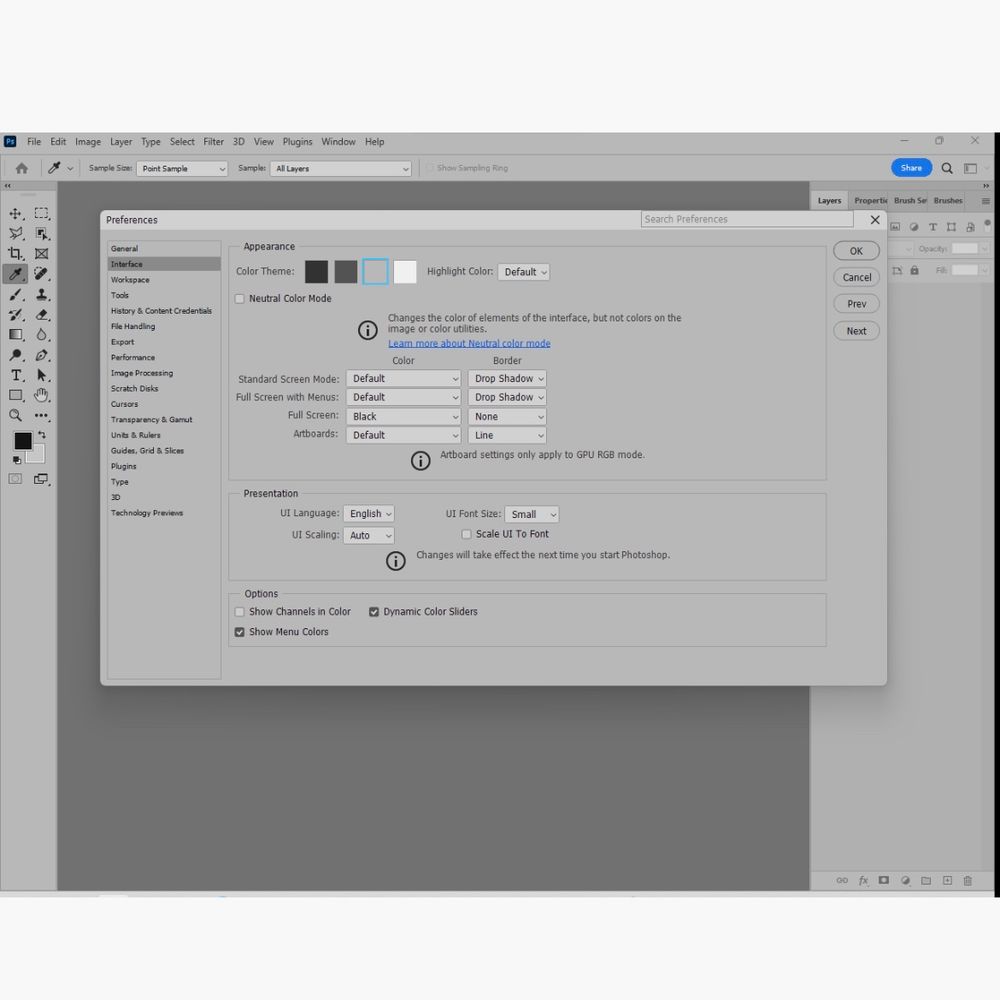Choose the Type tool
Image resolution: width=1000 pixels, height=1000 pixels.
(15, 375)
